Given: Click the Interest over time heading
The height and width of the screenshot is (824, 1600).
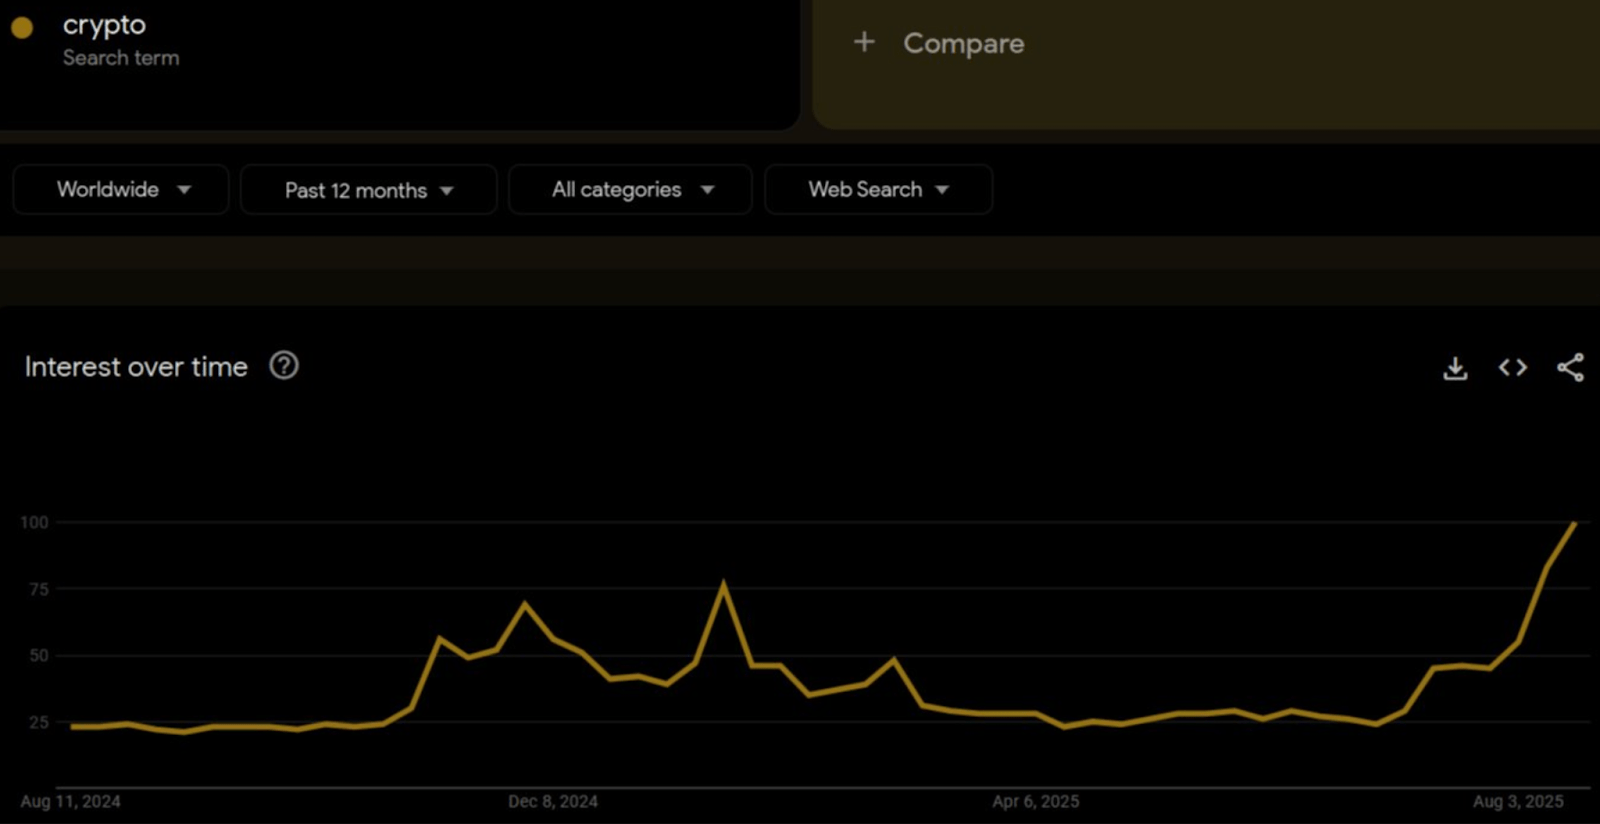Looking at the screenshot, I should point(136,367).
